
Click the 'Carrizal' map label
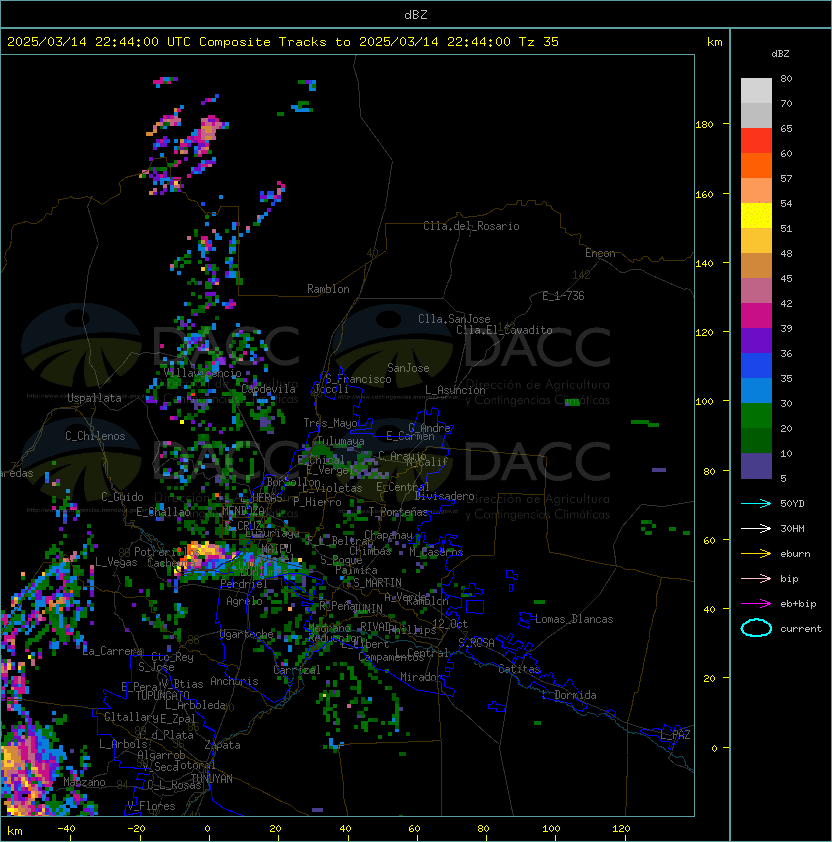click(x=296, y=670)
